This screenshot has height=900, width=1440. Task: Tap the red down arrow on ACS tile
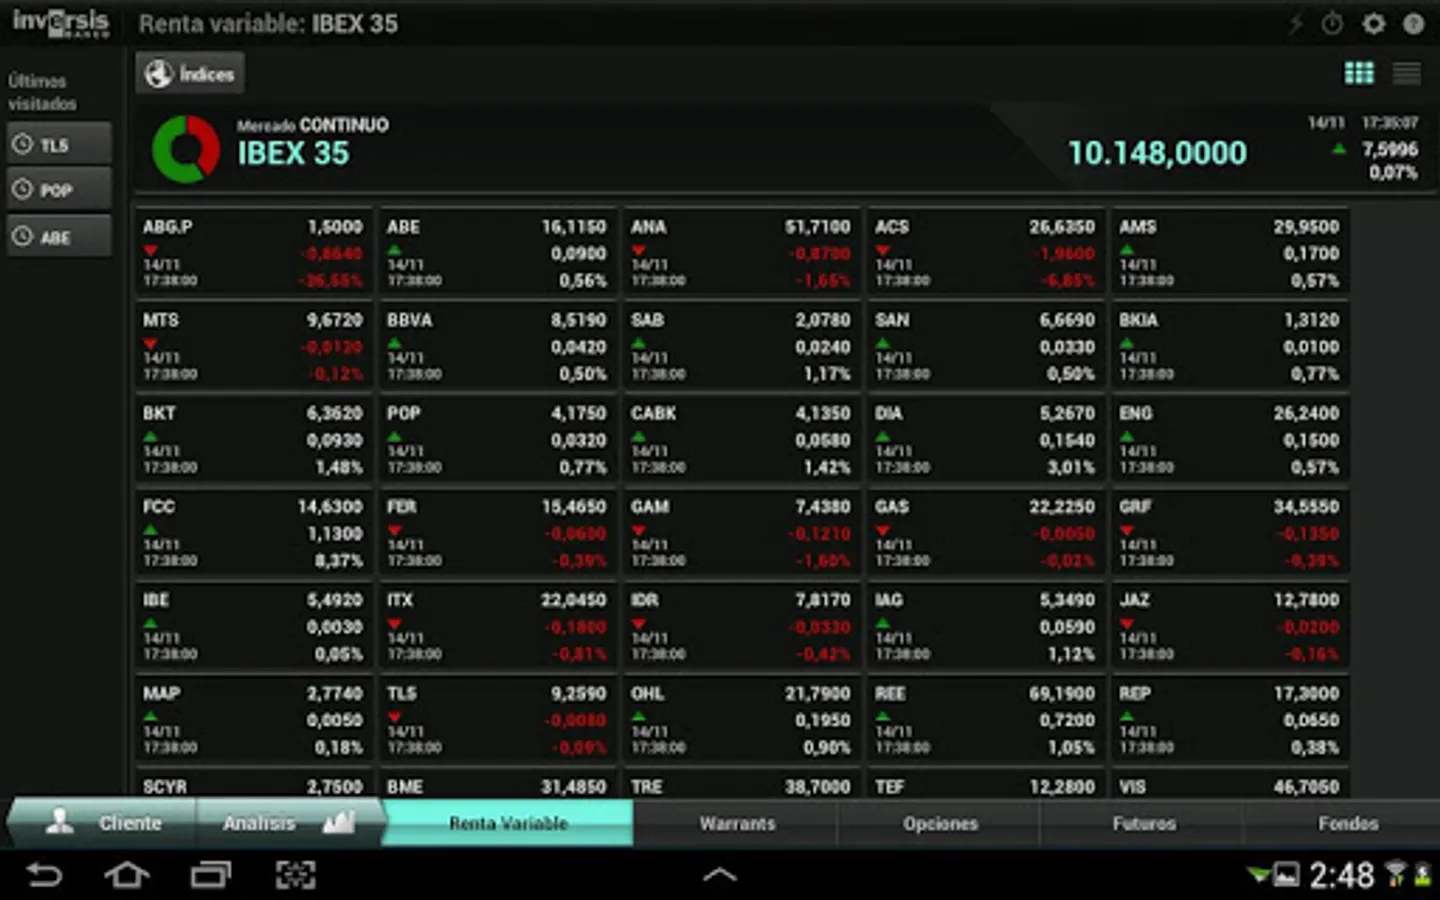882,250
